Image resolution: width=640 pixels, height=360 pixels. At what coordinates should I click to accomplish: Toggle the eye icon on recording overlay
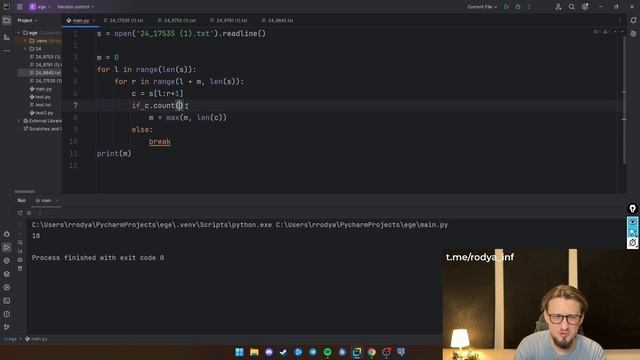tap(633, 222)
